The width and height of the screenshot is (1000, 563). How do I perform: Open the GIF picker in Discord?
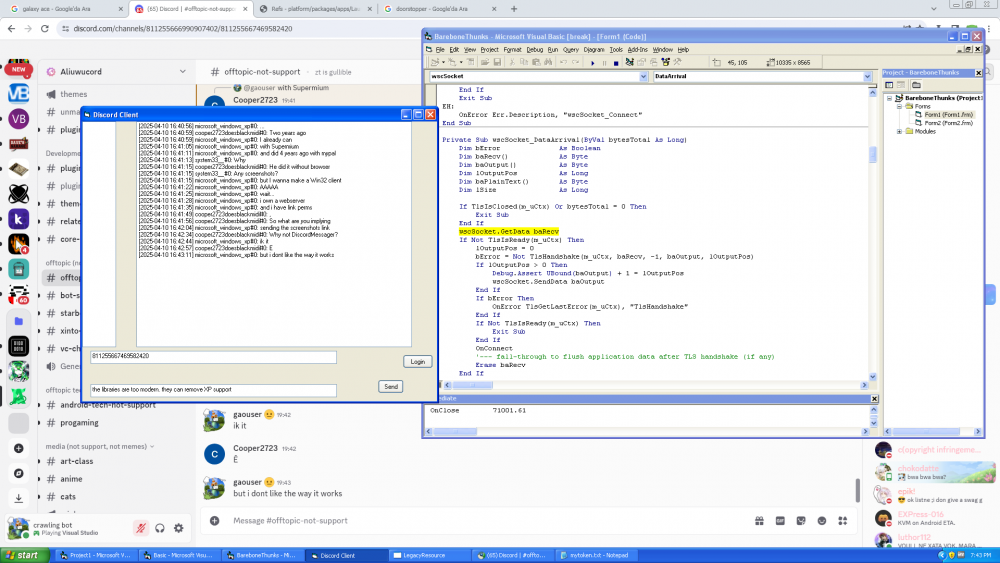(x=779, y=520)
